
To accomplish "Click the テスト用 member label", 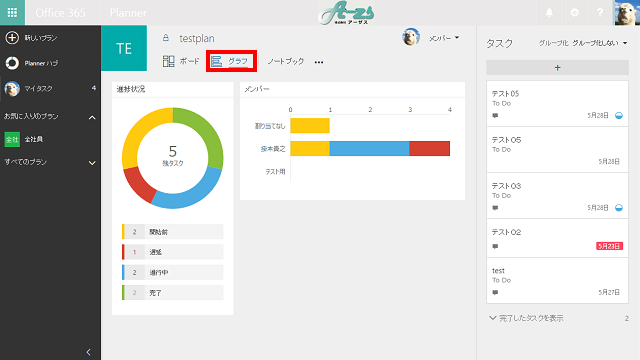I will tap(275, 172).
